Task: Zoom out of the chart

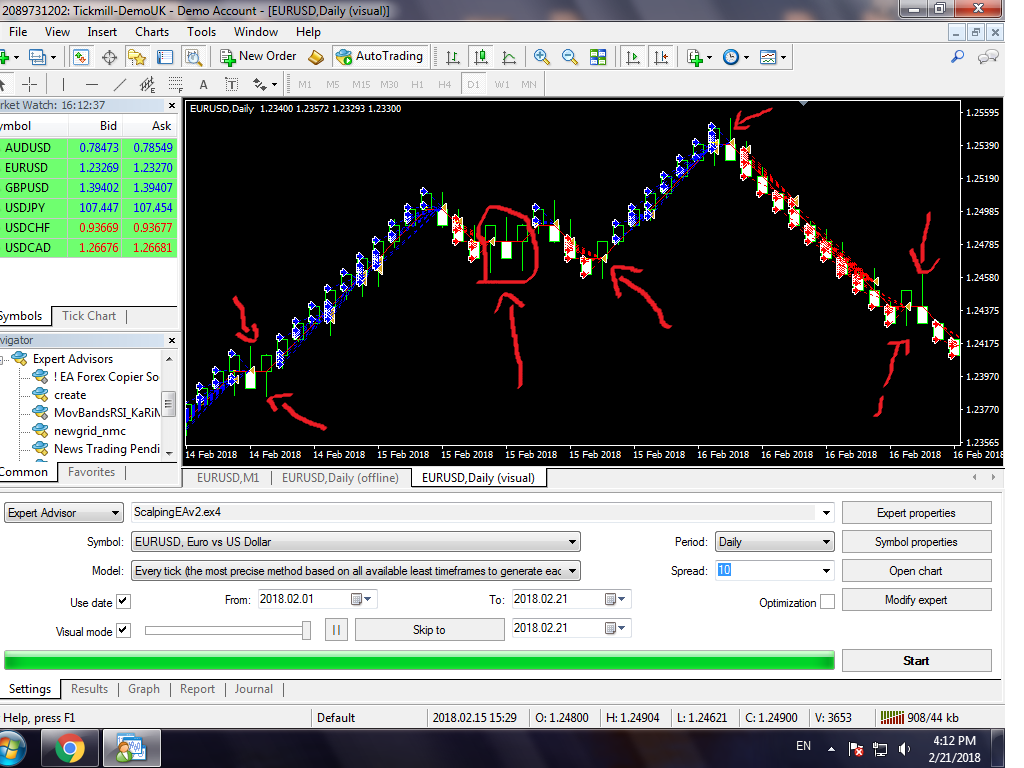Action: tap(570, 57)
